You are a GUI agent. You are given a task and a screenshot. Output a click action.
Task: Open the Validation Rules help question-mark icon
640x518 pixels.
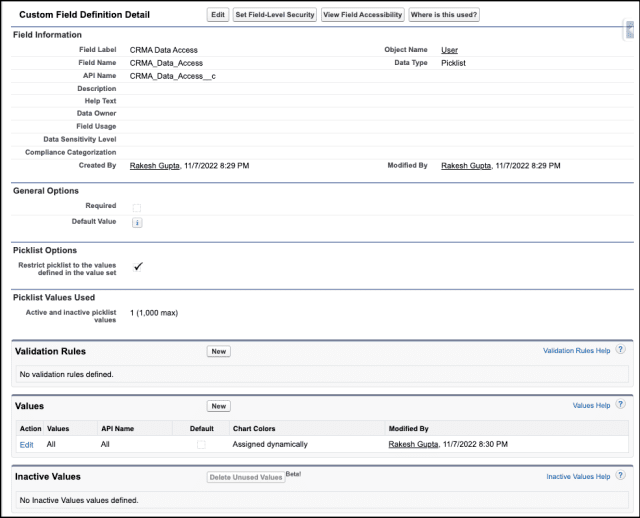tap(621, 350)
